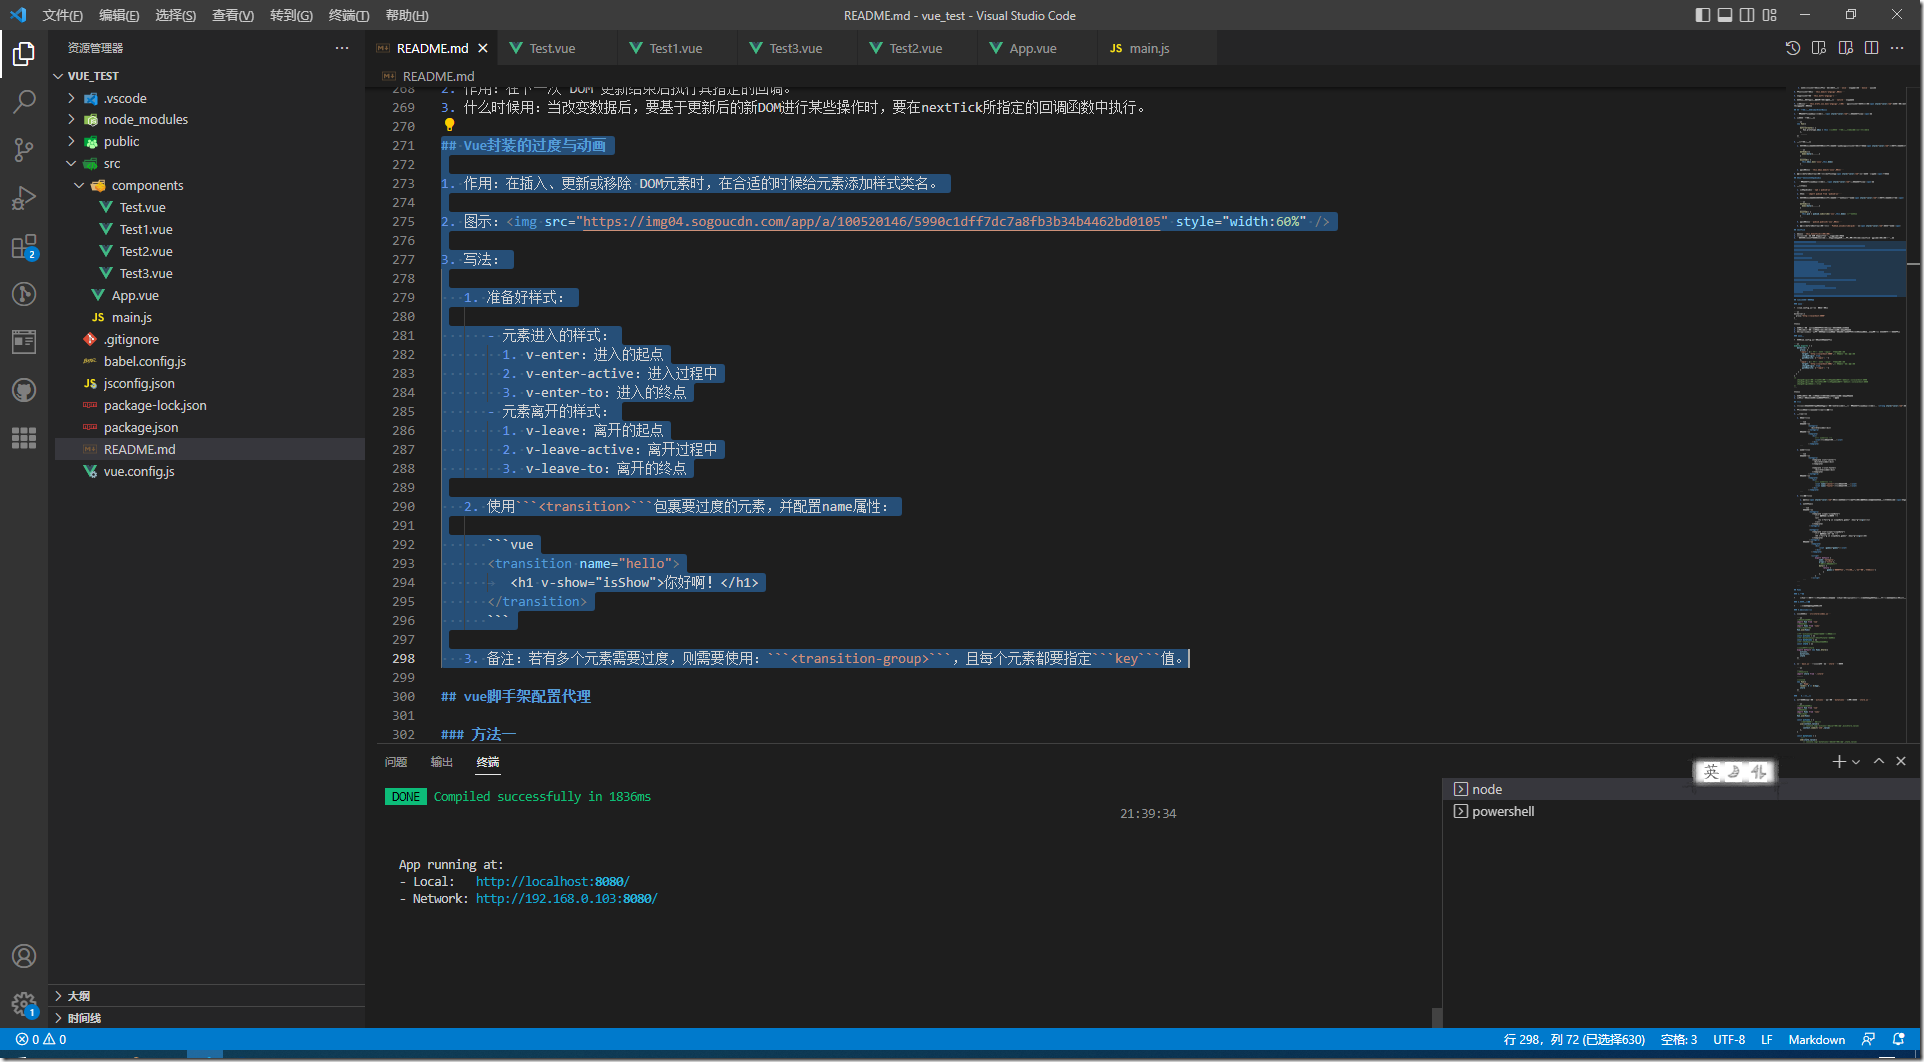The image size is (1924, 1062).
Task: Open the localhost:8080 link in terminal
Action: tap(552, 882)
